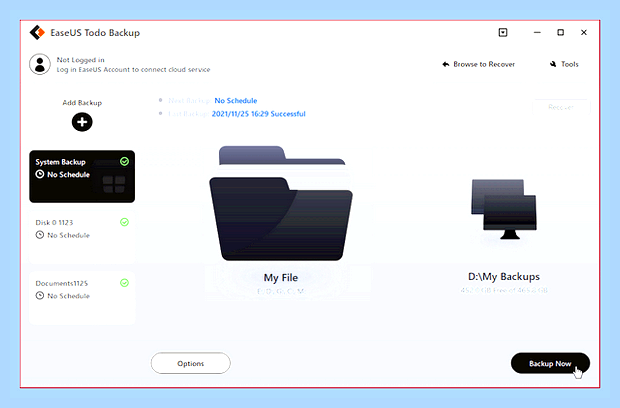620x408 pixels.
Task: Click last backup 2021/11/25 16:29 Successful link
Action: [x=259, y=114]
